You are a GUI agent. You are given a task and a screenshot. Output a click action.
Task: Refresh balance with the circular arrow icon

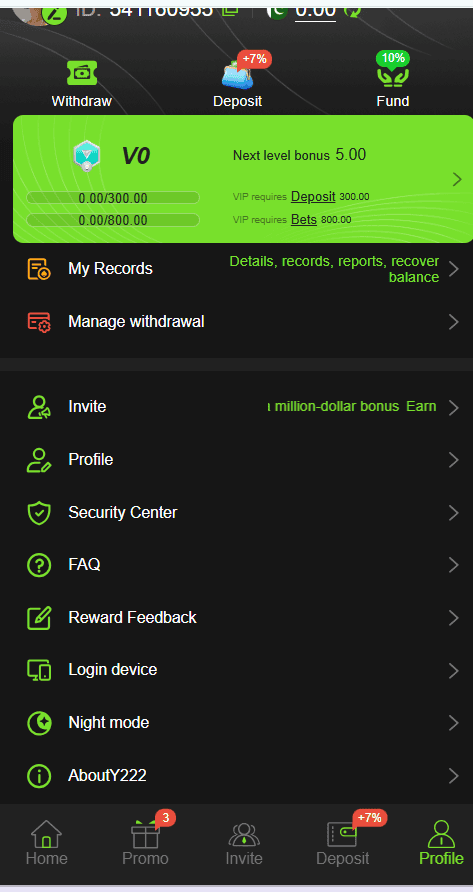(x=353, y=9)
